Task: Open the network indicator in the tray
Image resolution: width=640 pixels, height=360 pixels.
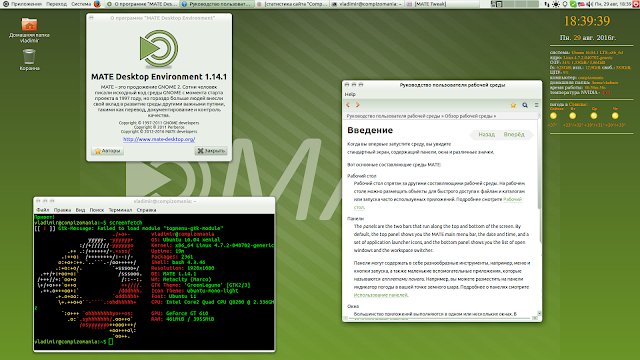Action: pos(547,4)
